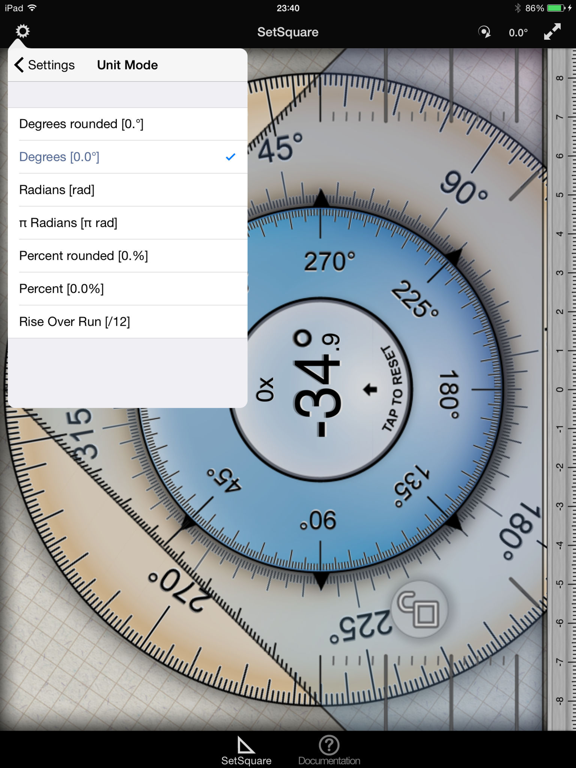Image resolution: width=576 pixels, height=768 pixels.
Task: Select Degrees [0.0°] unit mode
Action: click(128, 157)
